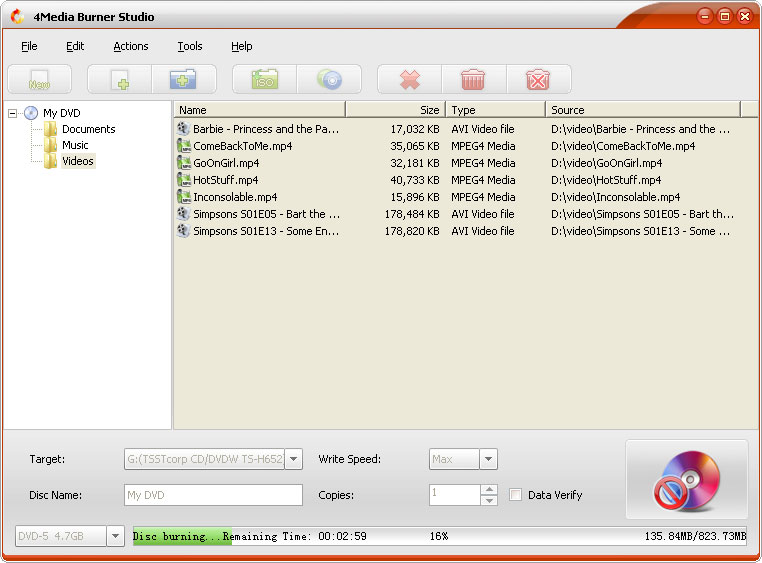
Task: Open the Write Speed dropdown
Action: point(488,459)
